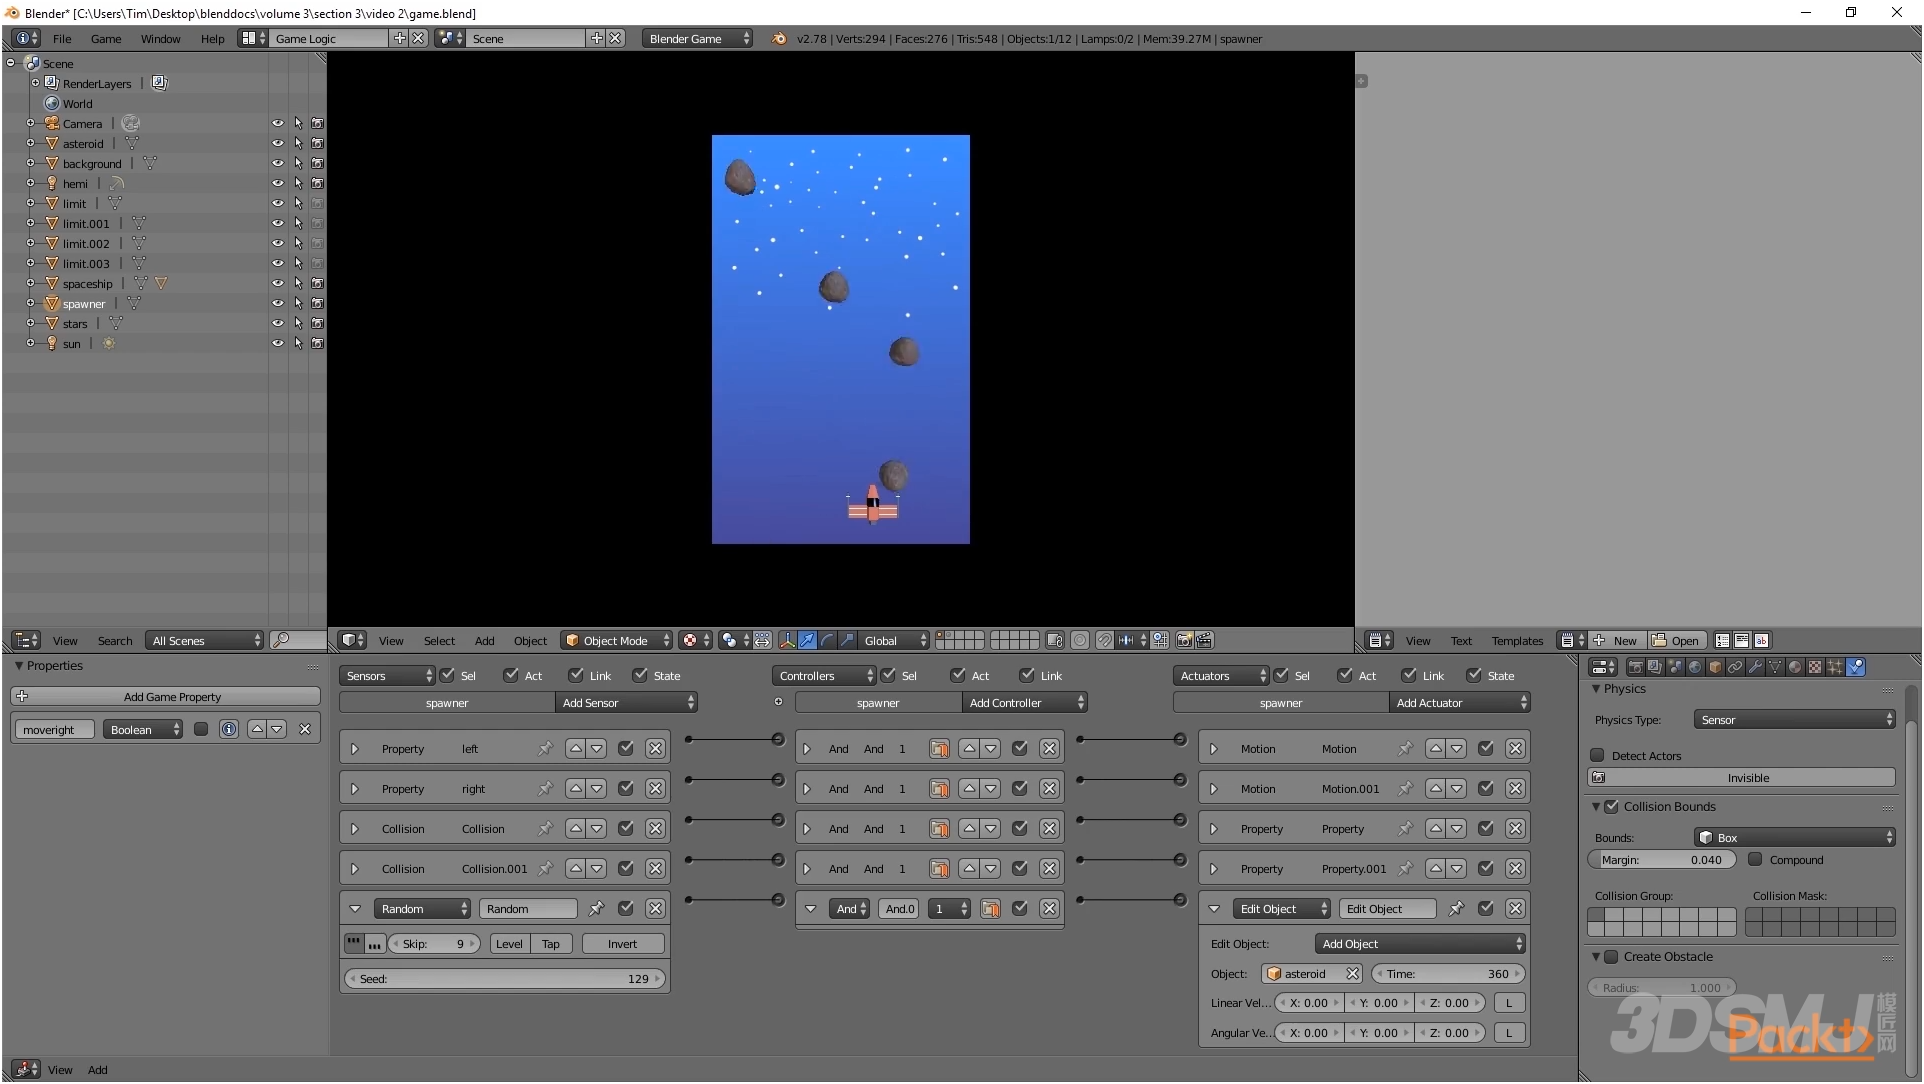Open the Object Data triangle tab
The image size is (1924, 1084).
pyautogui.click(x=1775, y=667)
